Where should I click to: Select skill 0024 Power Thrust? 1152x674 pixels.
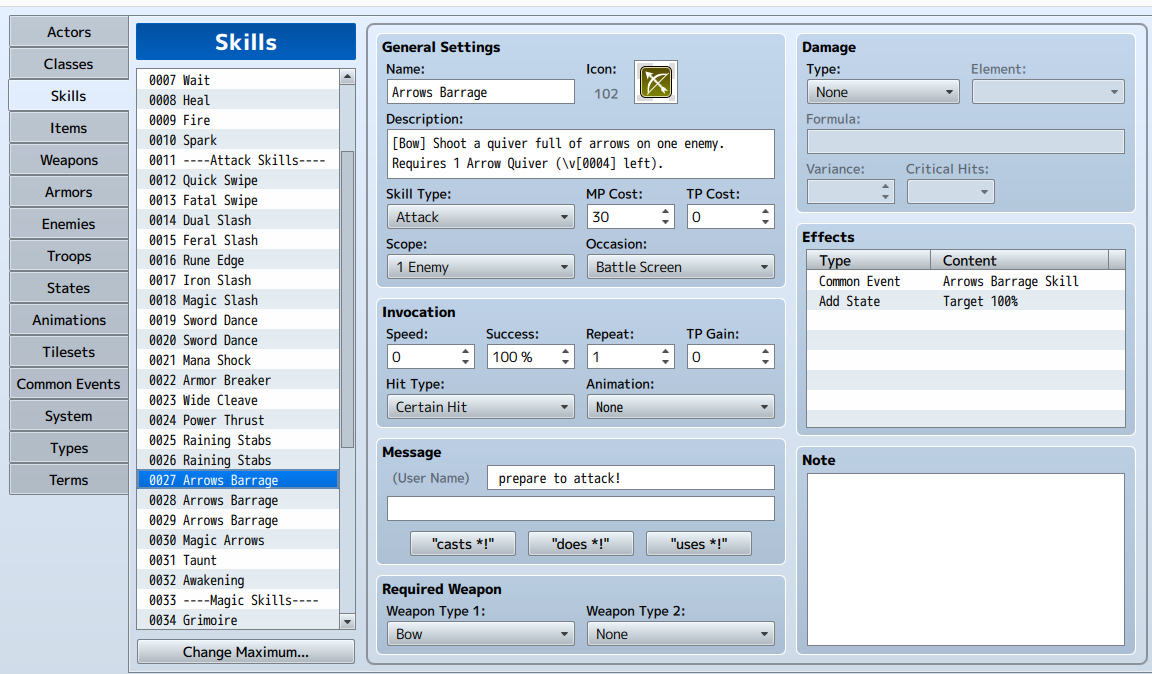[238, 420]
